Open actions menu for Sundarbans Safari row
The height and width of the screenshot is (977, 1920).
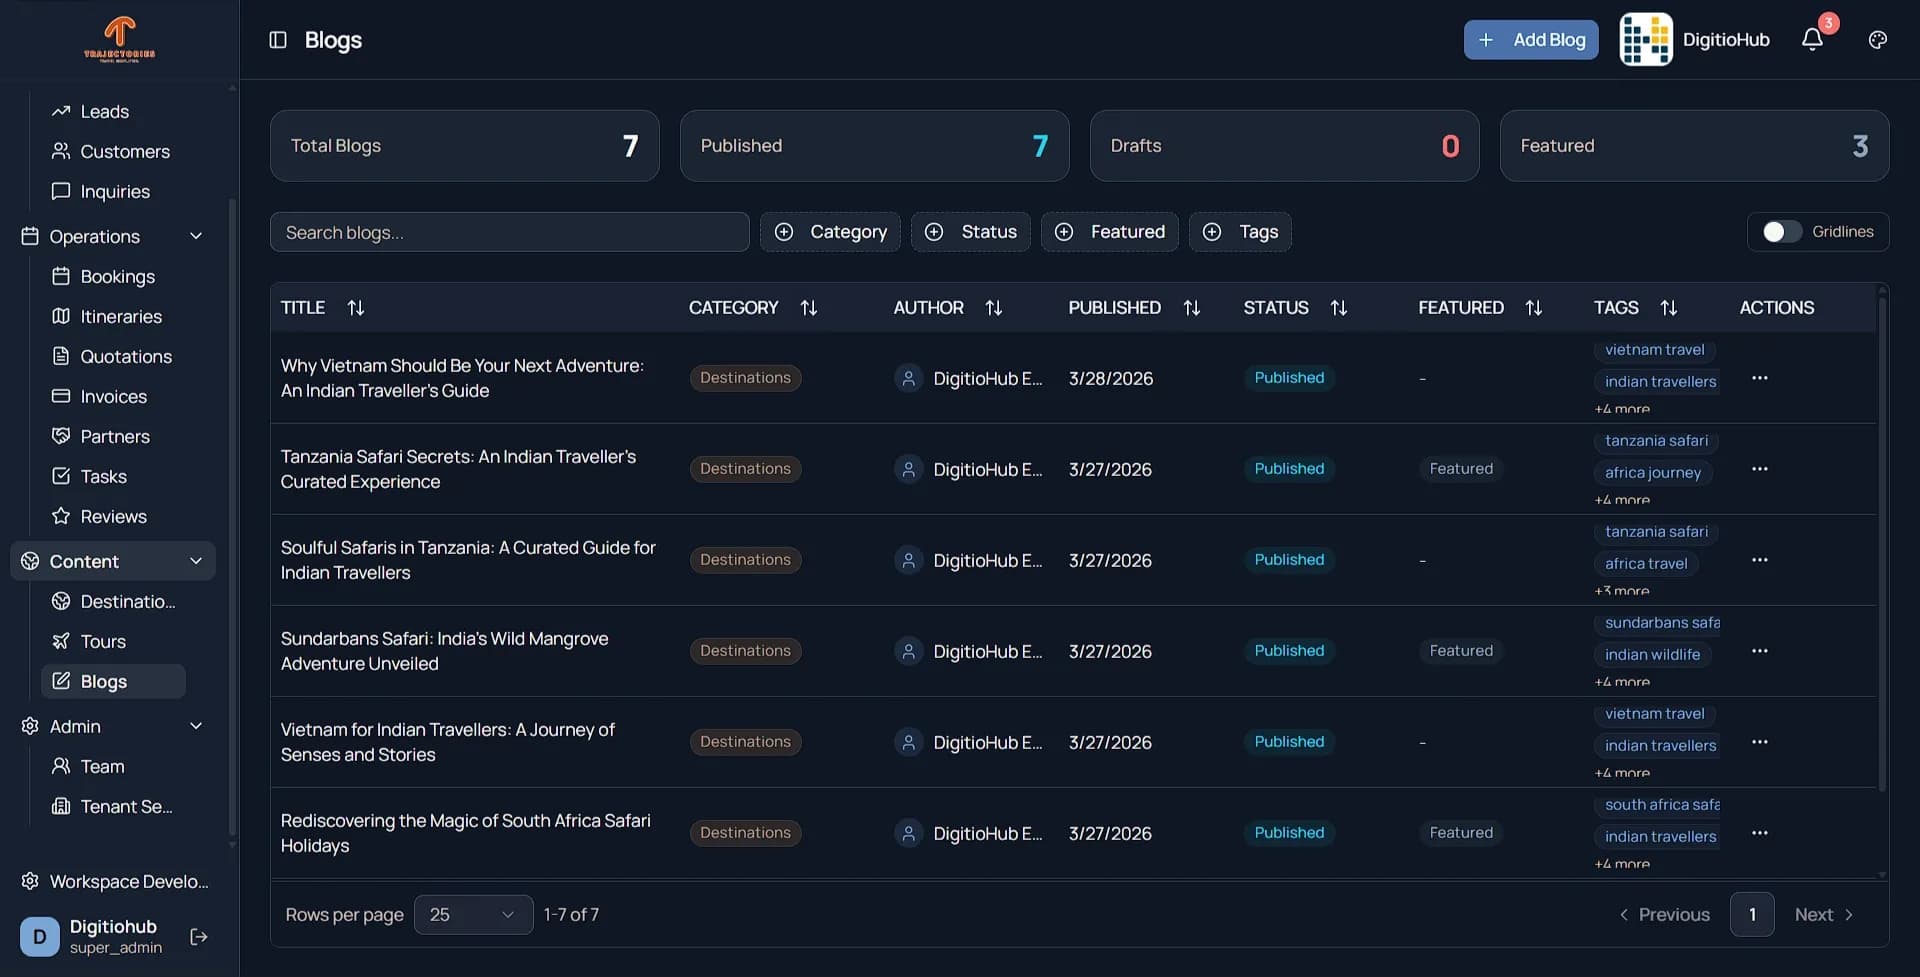pos(1760,651)
